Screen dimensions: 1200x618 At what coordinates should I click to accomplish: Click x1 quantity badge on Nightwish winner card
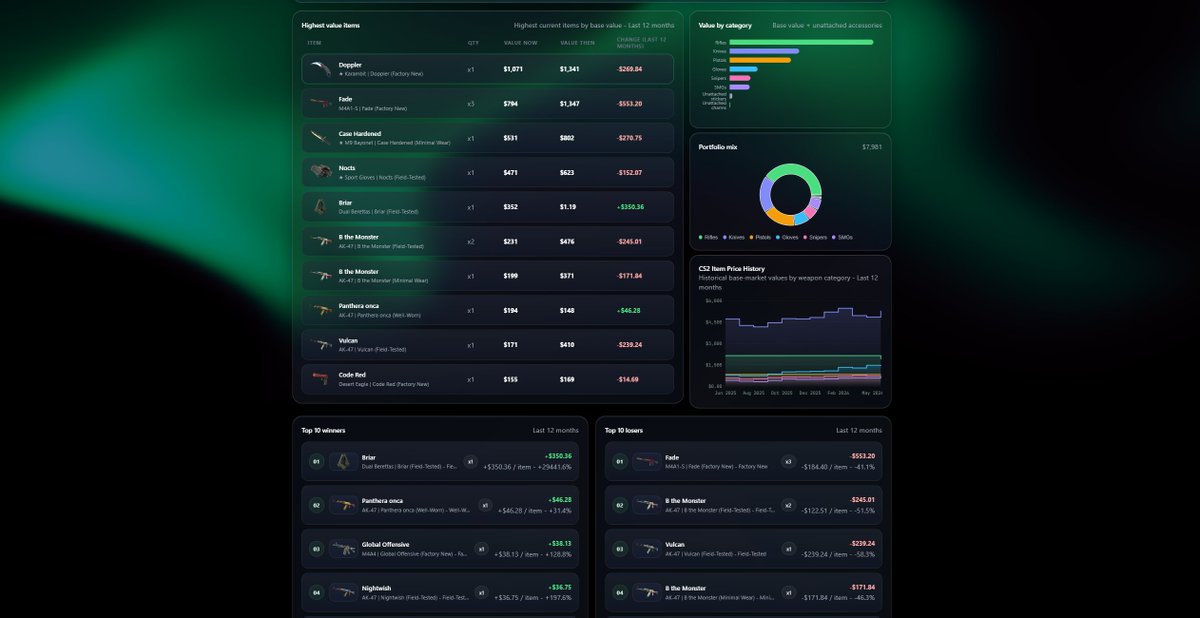(x=481, y=593)
